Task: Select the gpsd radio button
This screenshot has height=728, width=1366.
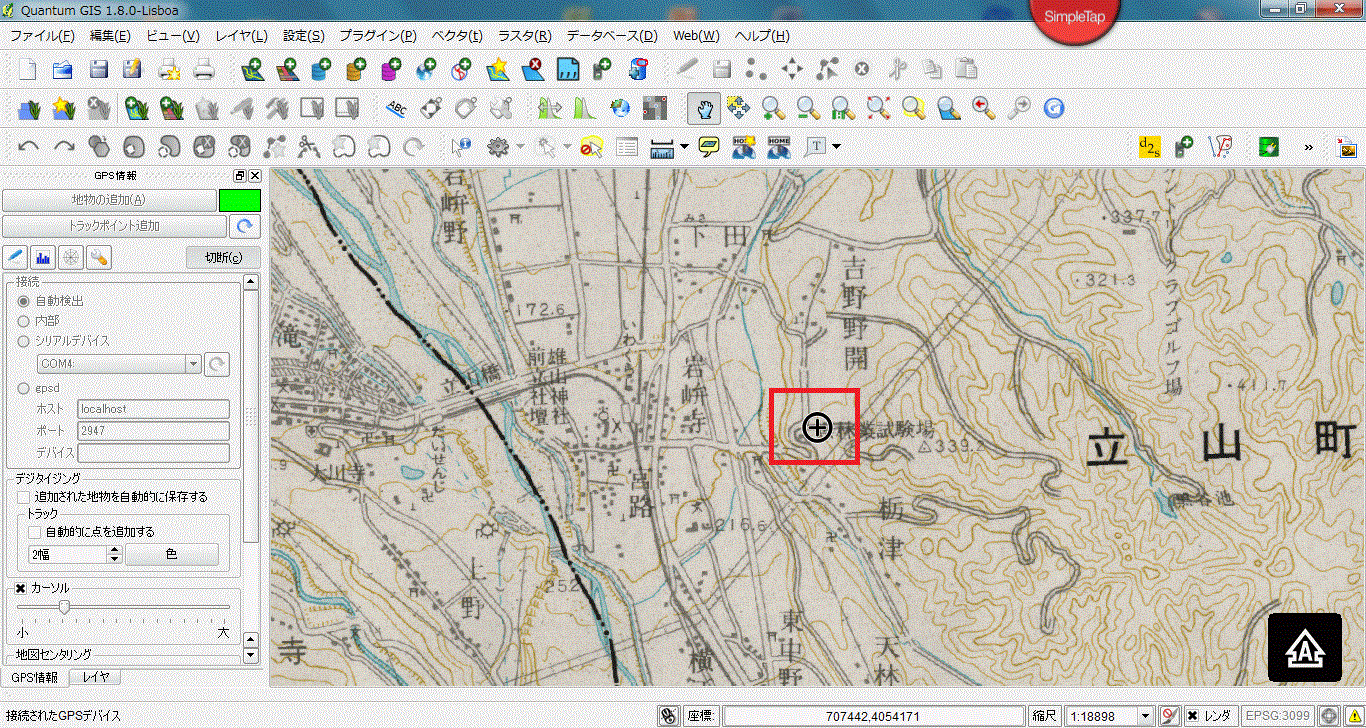Action: pyautogui.click(x=24, y=388)
